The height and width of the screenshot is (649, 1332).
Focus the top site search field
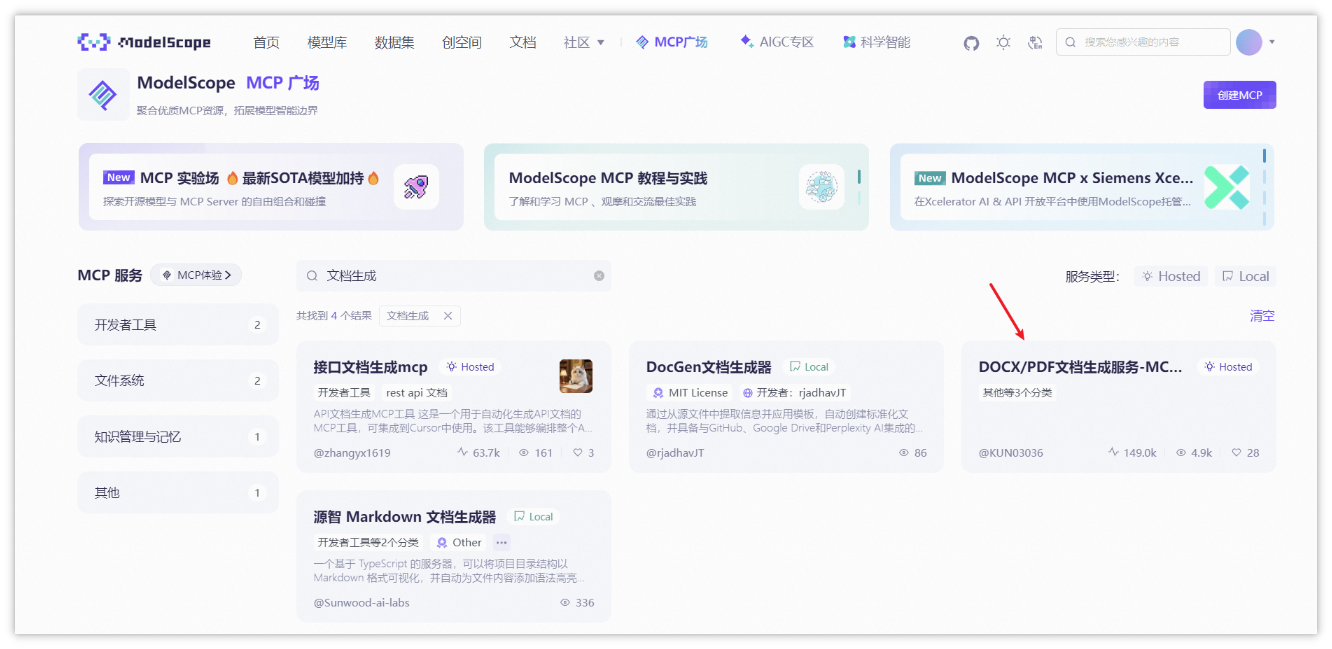point(1143,42)
